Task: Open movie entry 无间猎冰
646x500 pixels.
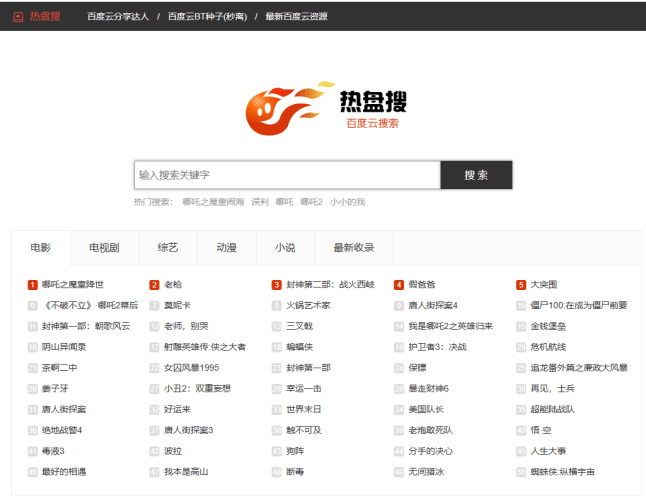Action: (x=426, y=472)
